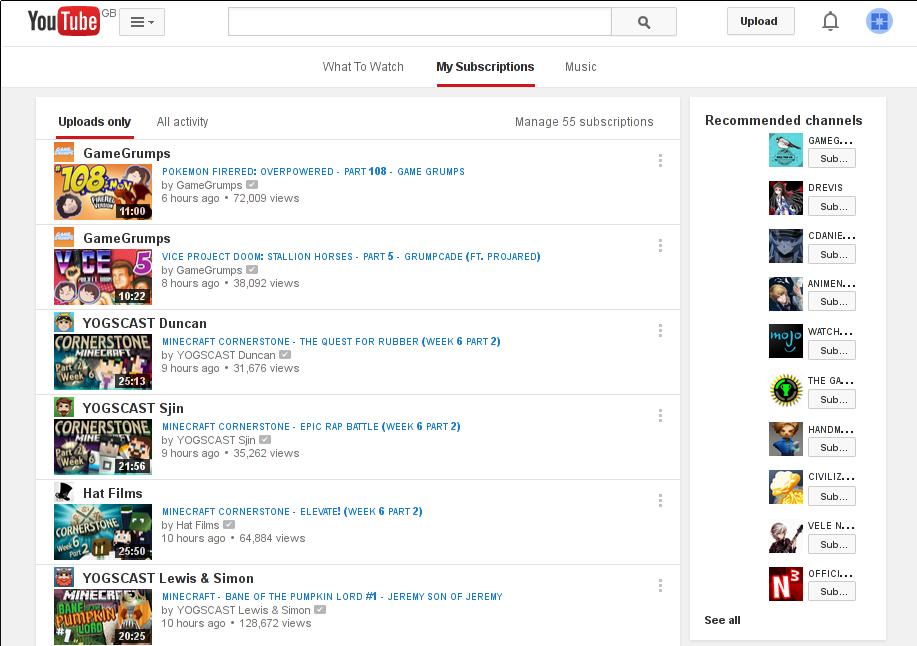Click GameGrumps channel heading above FireRed video

click(x=127, y=153)
